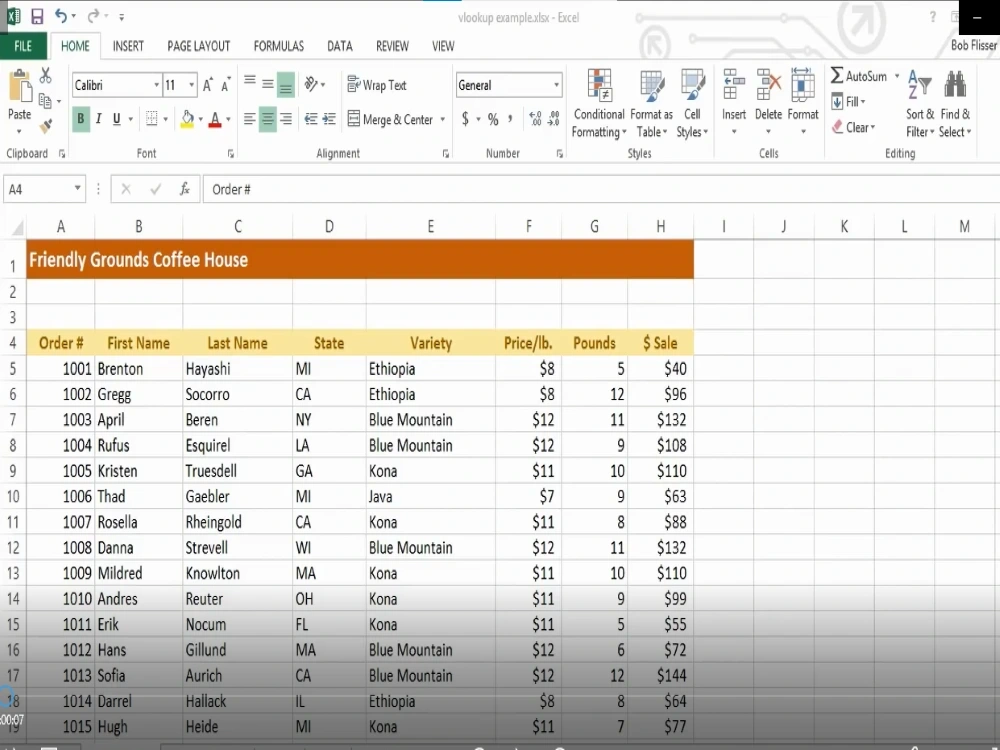1000x750 pixels.
Task: Click the Name Box showing A4
Action: [x=45, y=189]
